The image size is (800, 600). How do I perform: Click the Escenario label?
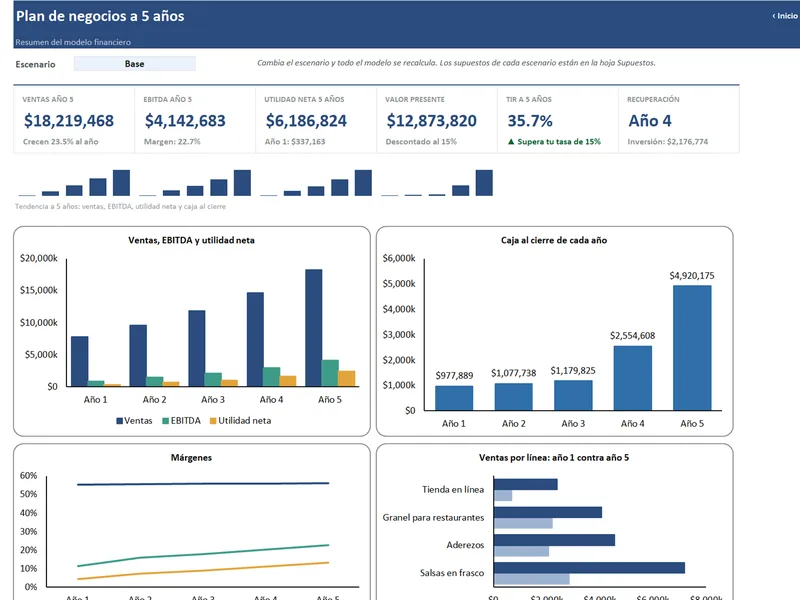point(35,64)
